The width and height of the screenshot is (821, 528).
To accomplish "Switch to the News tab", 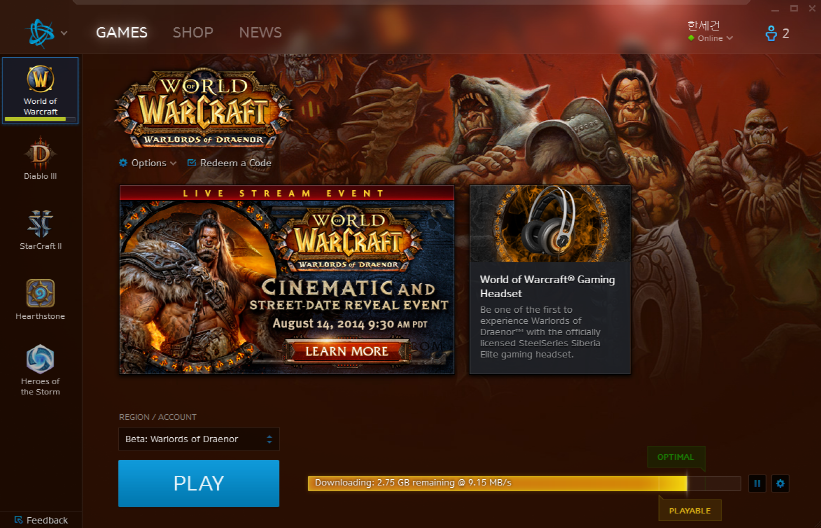I will tap(260, 32).
